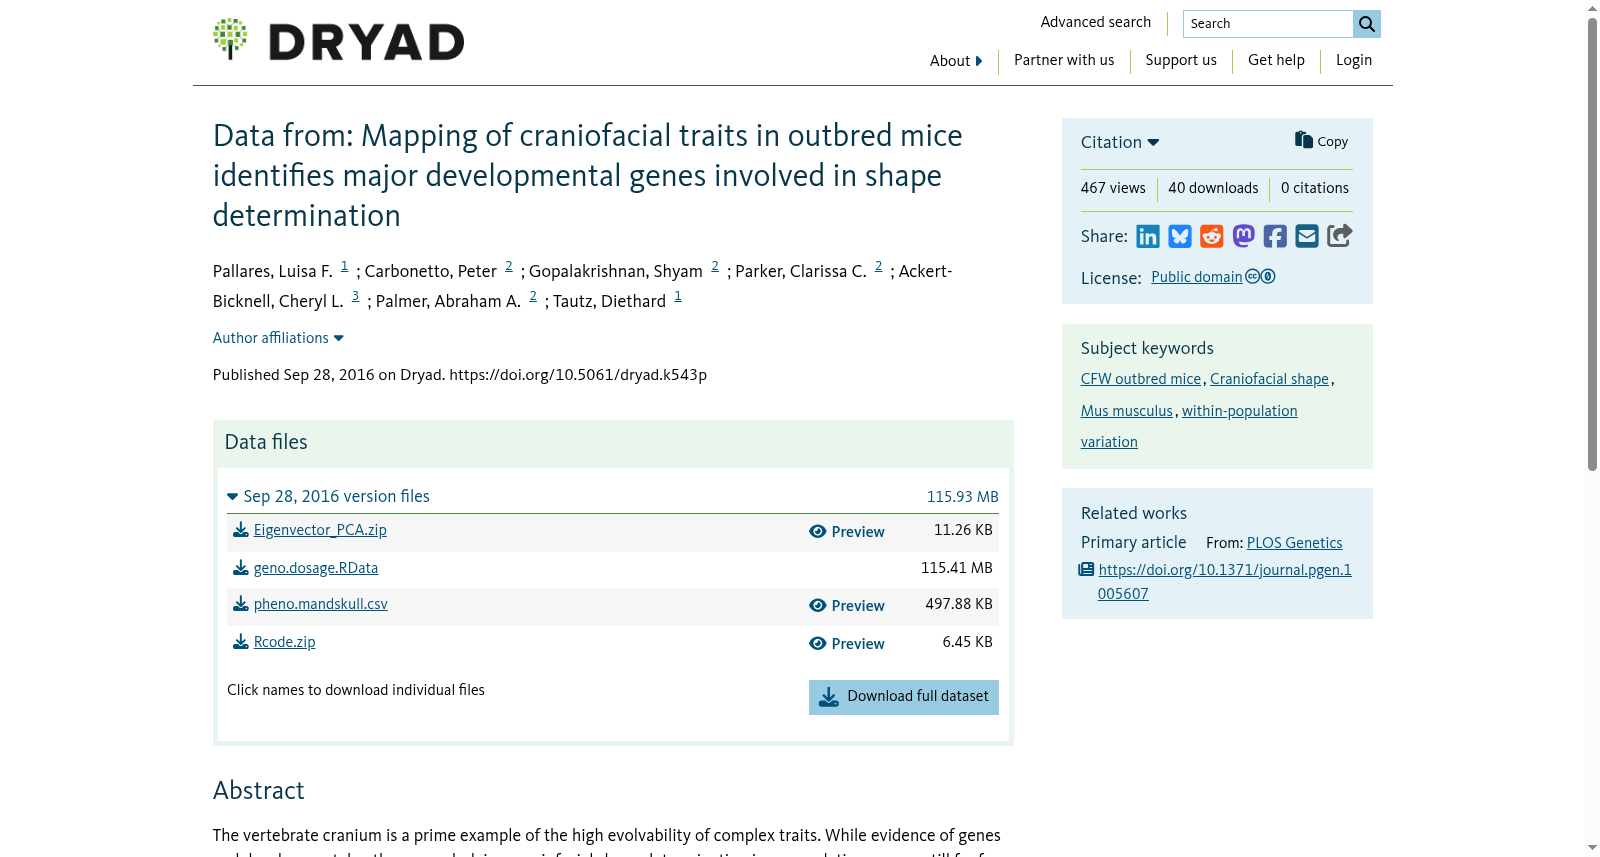1600x857 pixels.
Task: Click Download full dataset button
Action: (904, 697)
